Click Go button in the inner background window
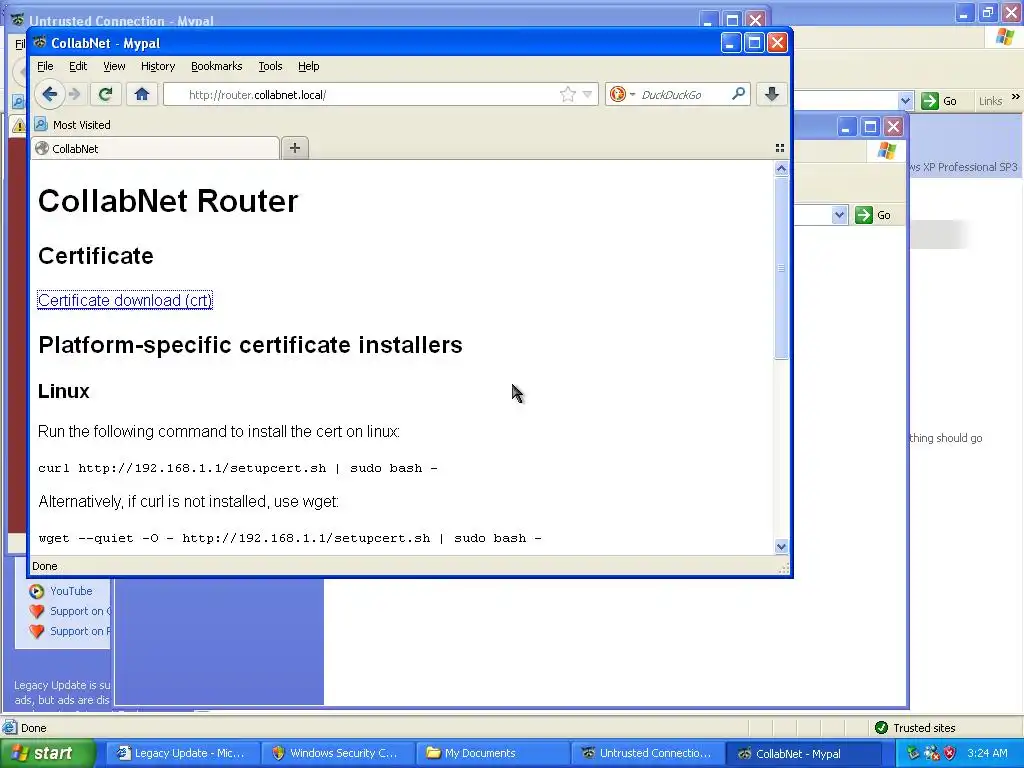This screenshot has width=1024, height=768. [873, 215]
